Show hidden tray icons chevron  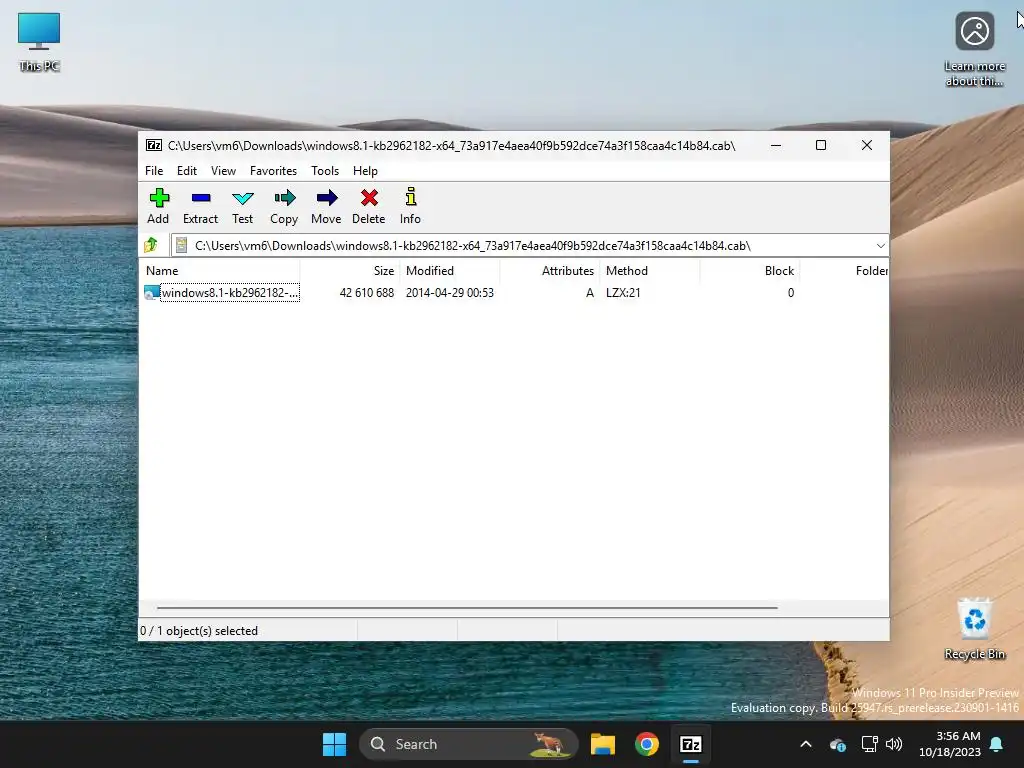coord(806,744)
